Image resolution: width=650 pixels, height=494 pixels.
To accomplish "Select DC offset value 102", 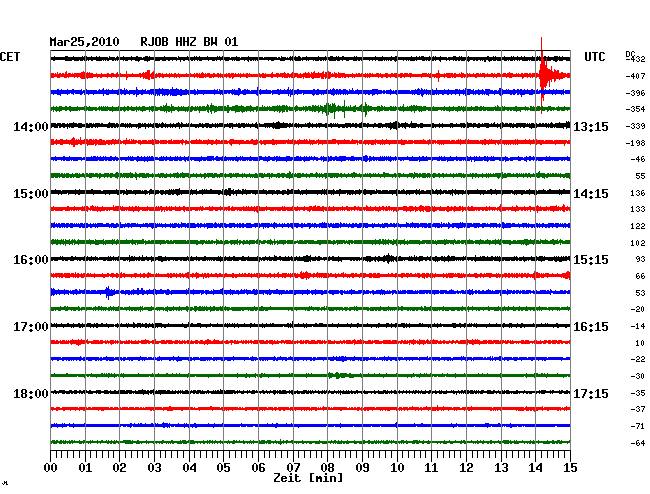I will pyautogui.click(x=638, y=243).
